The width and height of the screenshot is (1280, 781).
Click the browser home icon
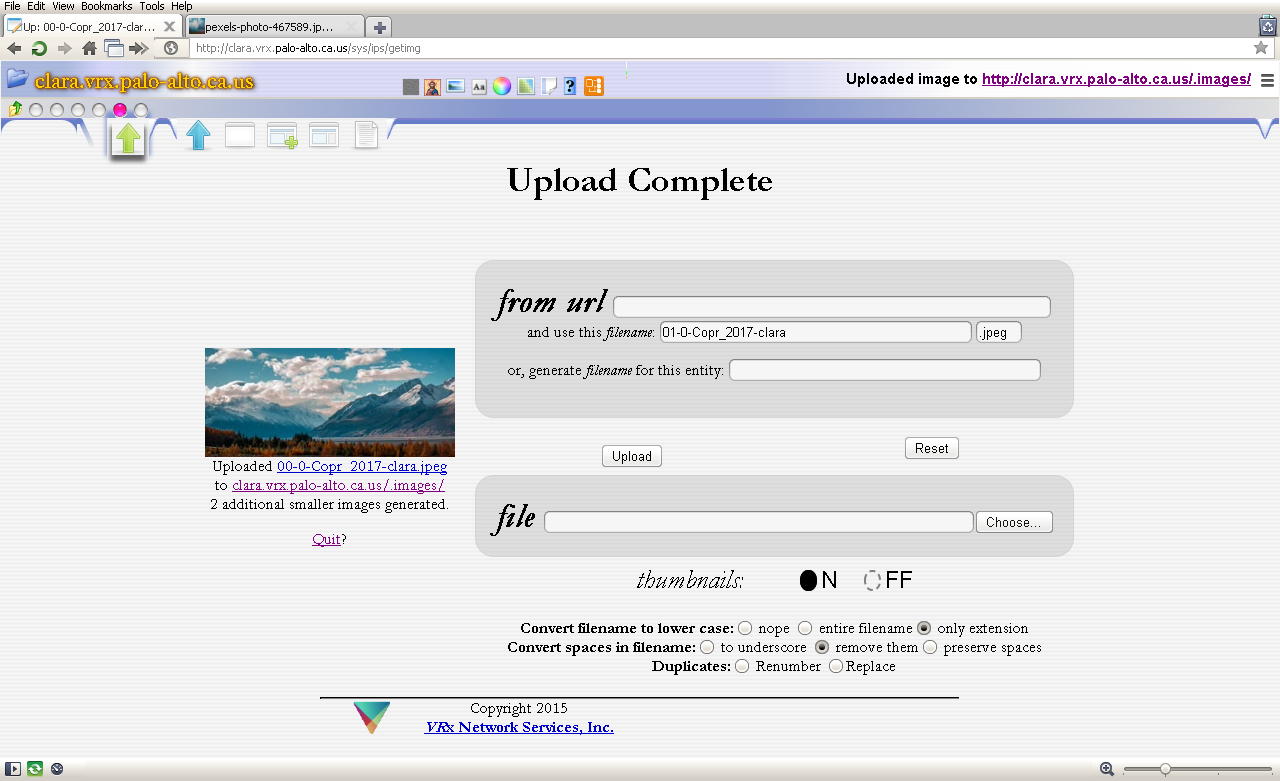[89, 48]
